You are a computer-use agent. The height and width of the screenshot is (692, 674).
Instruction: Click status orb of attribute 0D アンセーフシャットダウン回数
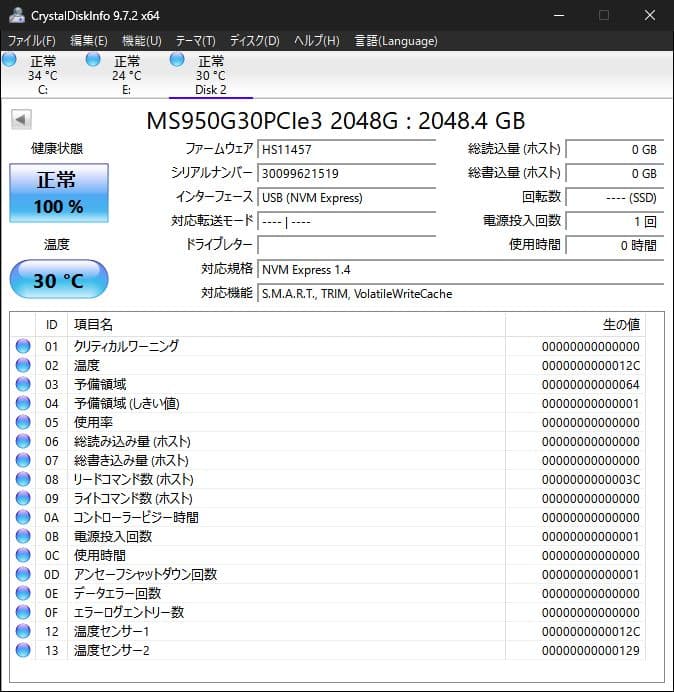click(x=23, y=574)
